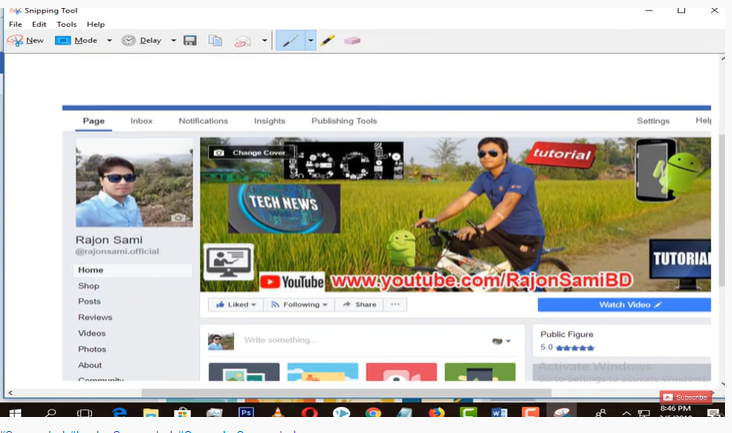
Task: Click the Share button
Action: (x=359, y=305)
